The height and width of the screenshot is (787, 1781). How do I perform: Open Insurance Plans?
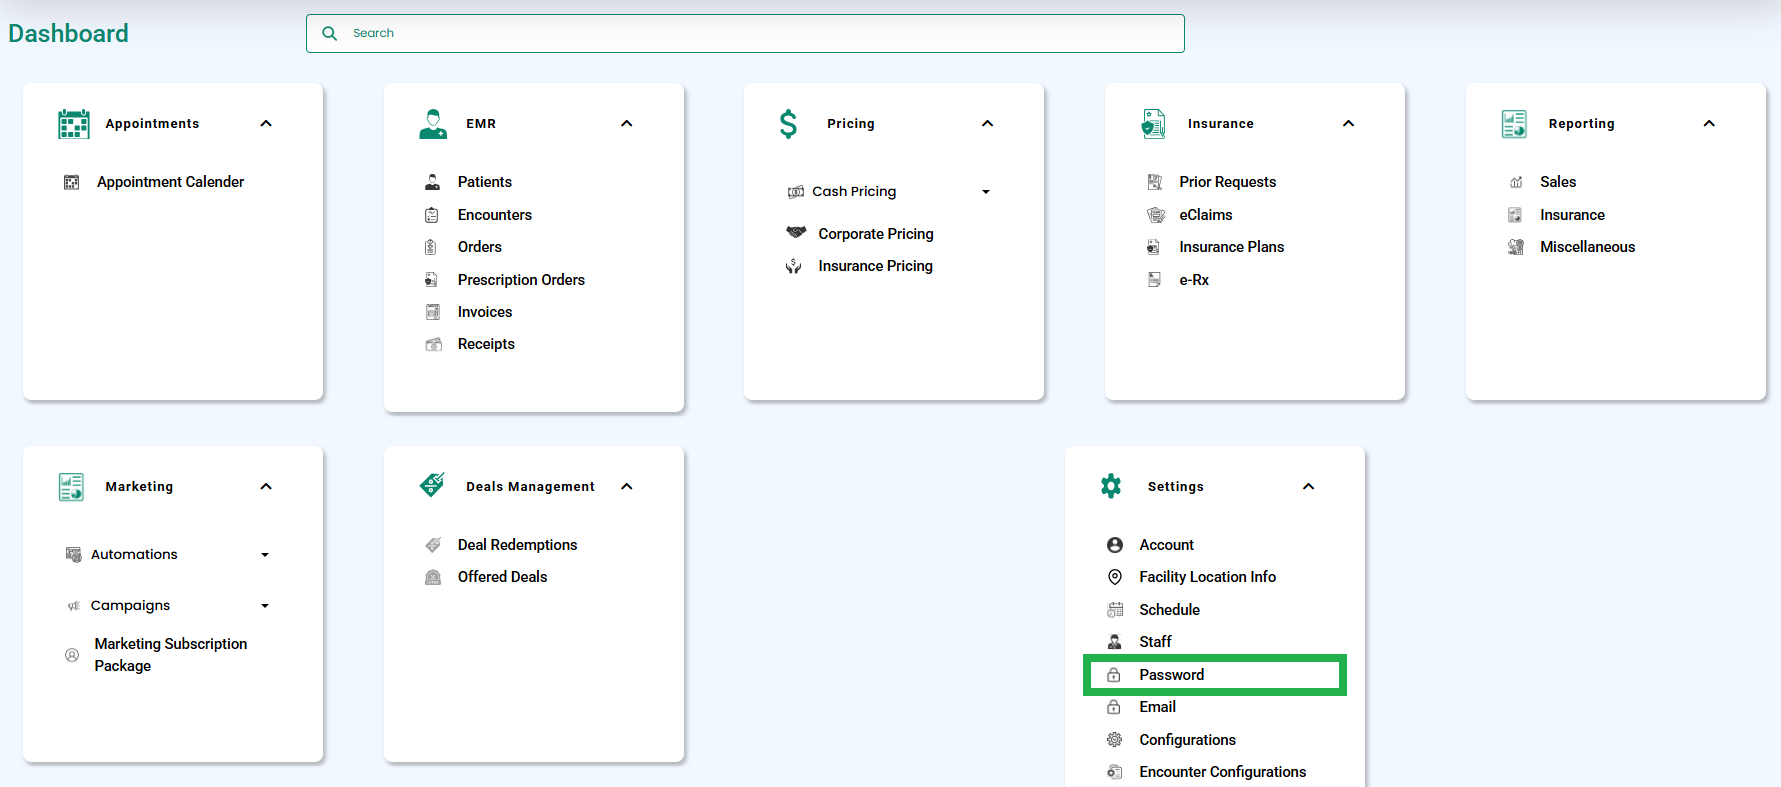coord(1232,247)
